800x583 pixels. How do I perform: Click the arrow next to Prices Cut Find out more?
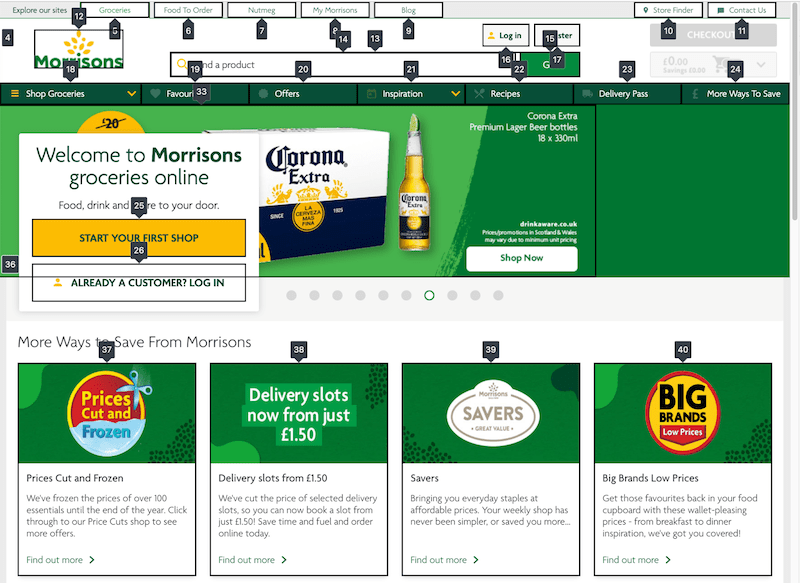coord(92,560)
